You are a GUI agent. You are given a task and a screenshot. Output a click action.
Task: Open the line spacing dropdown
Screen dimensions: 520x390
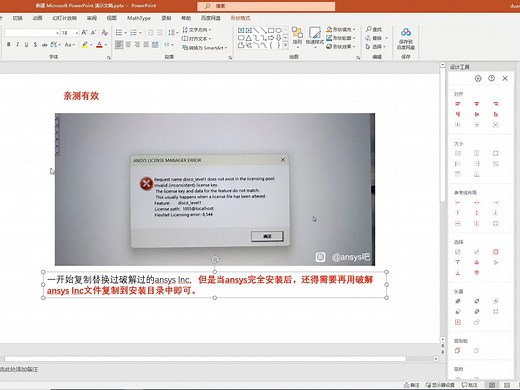pyautogui.click(x=172, y=33)
